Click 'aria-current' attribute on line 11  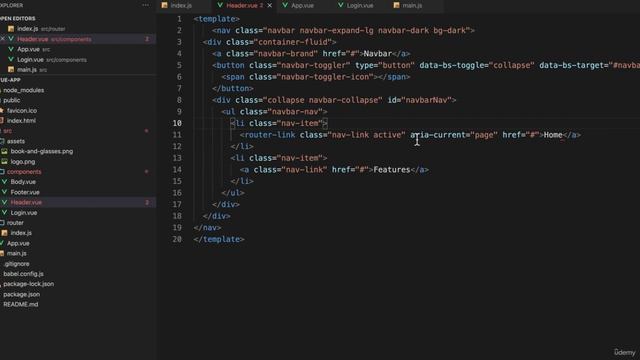438,135
